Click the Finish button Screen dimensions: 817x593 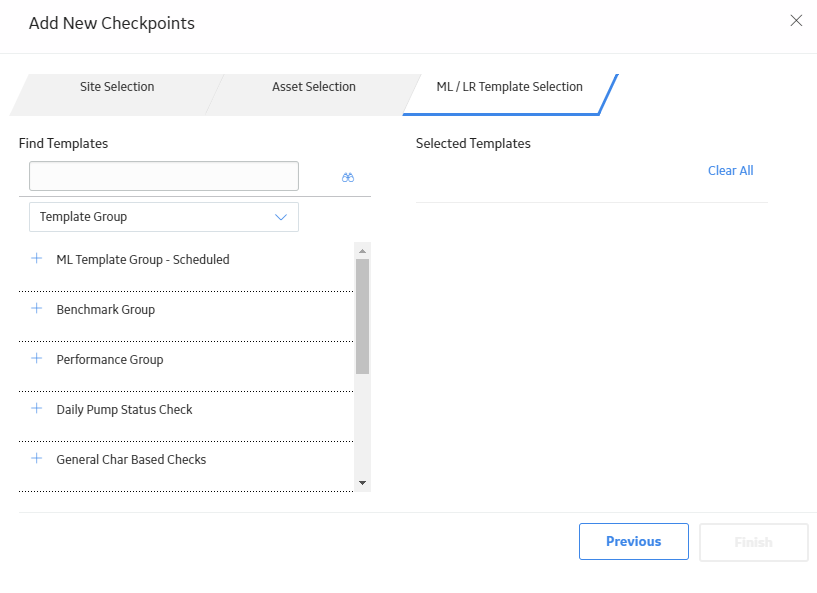pos(753,542)
